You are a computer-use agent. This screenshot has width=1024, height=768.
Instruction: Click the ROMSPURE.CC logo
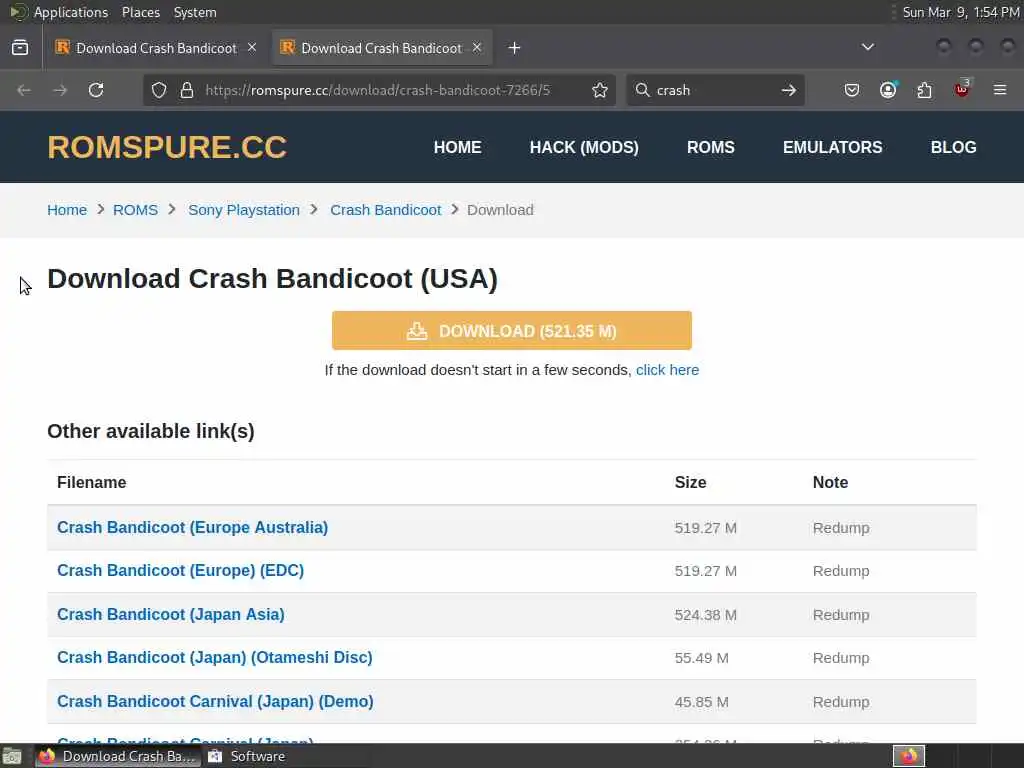click(167, 147)
